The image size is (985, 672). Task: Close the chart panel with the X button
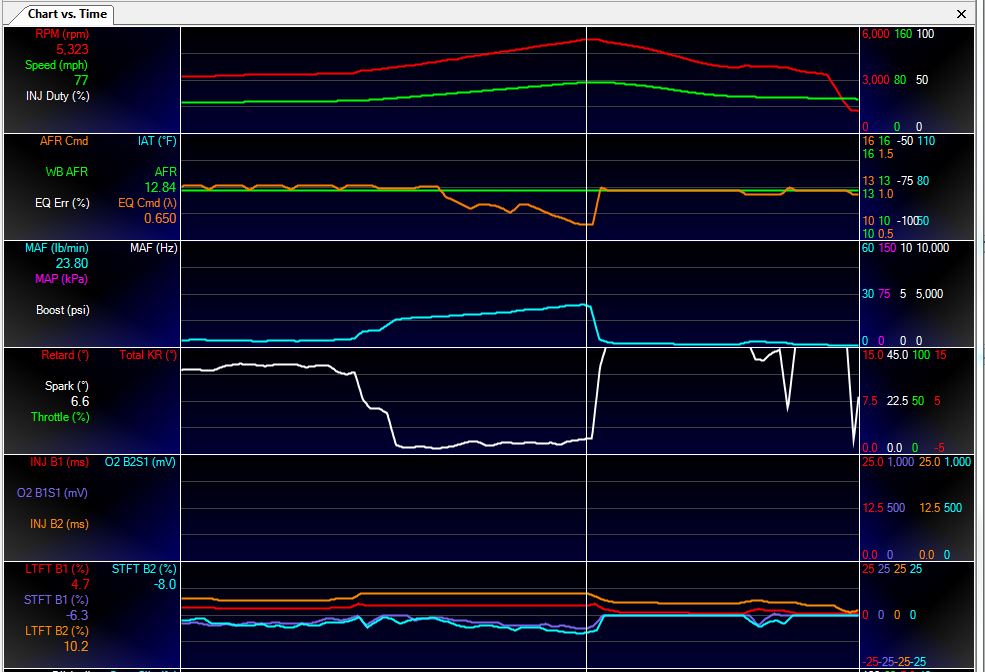[x=962, y=14]
